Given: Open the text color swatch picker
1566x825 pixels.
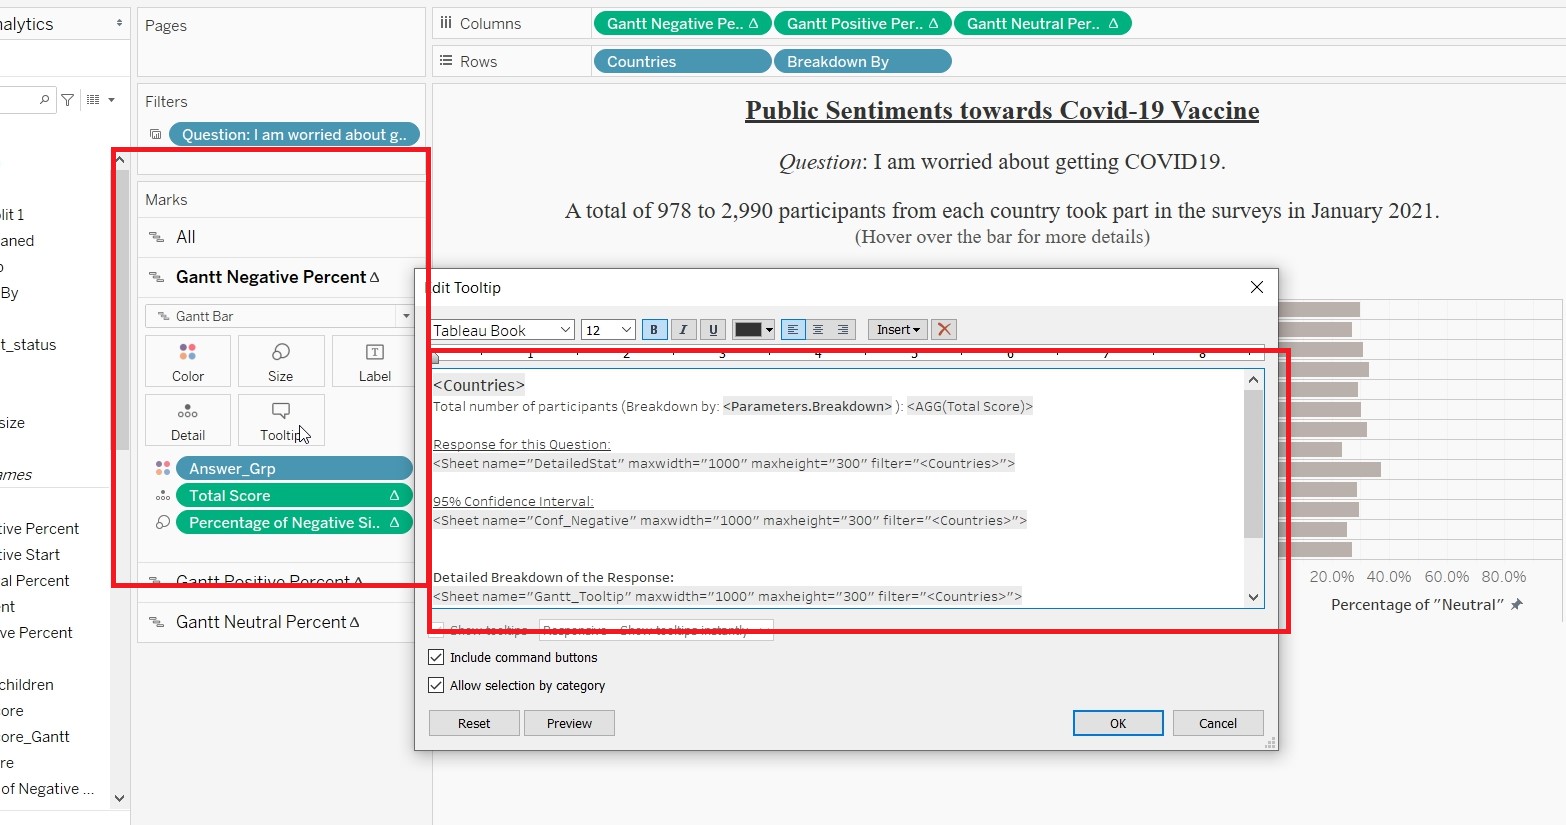Looking at the screenshot, I should 754,330.
